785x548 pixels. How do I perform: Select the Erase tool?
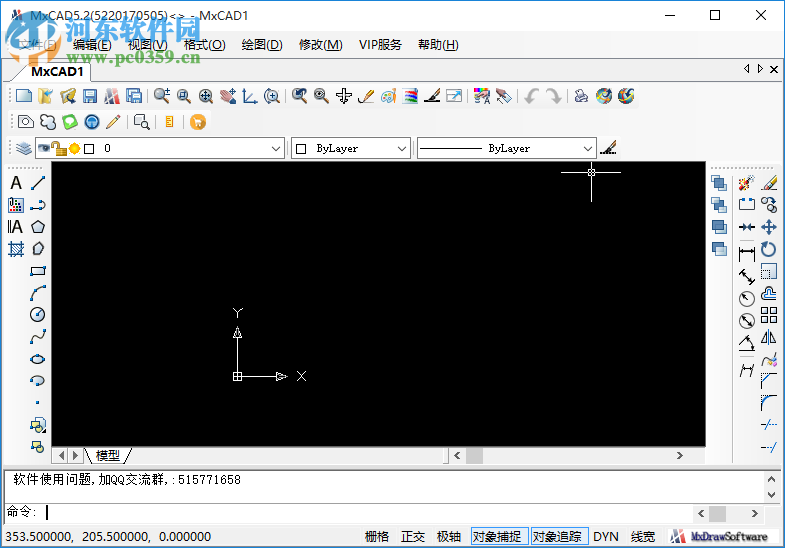pyautogui.click(x=768, y=183)
